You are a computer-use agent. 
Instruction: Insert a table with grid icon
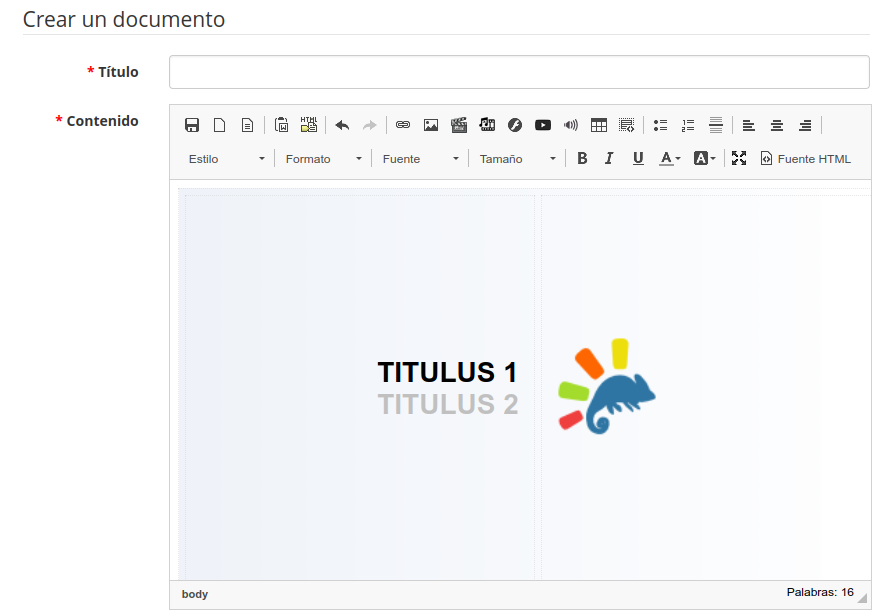click(x=599, y=125)
